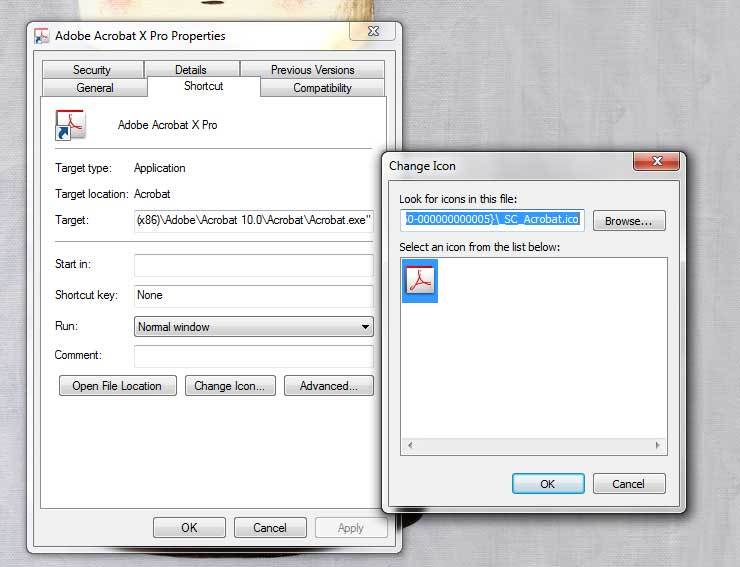This screenshot has height=567, width=740.
Task: Click the Target location value Acrobat
Action: [152, 194]
